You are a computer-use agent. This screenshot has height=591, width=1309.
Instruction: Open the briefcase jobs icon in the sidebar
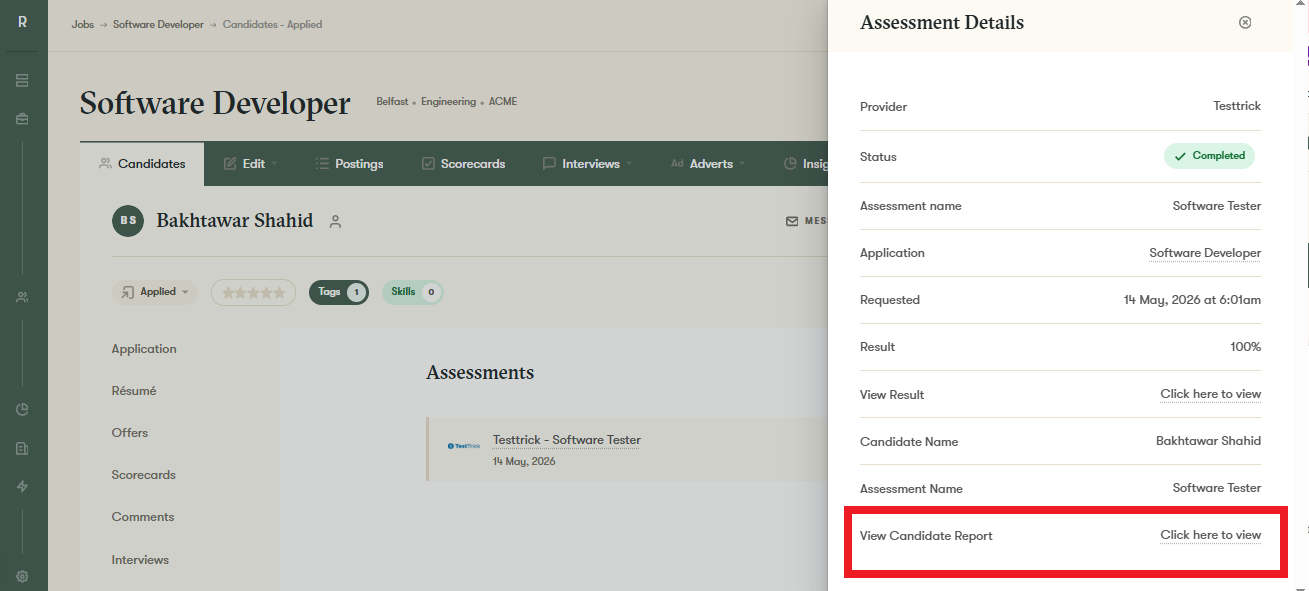pos(22,119)
